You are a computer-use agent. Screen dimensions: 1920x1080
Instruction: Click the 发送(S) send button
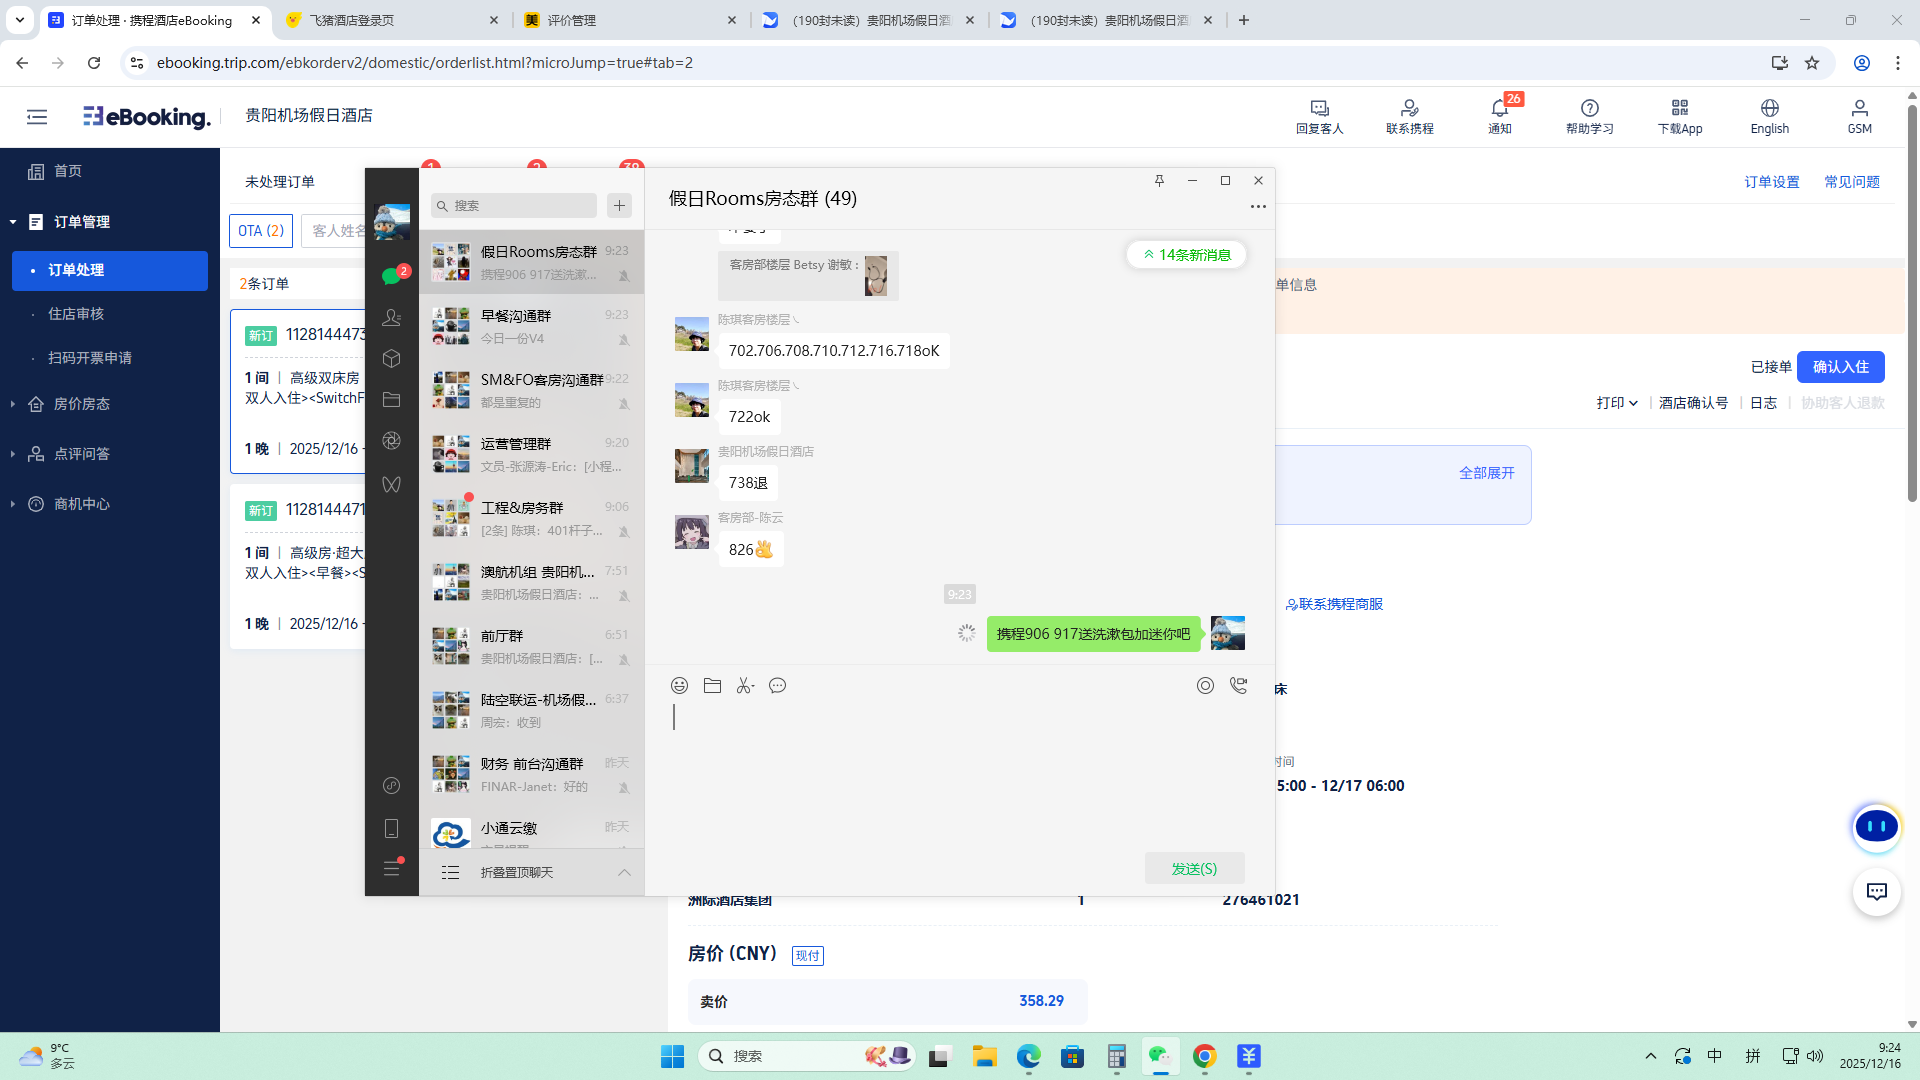click(x=1194, y=869)
